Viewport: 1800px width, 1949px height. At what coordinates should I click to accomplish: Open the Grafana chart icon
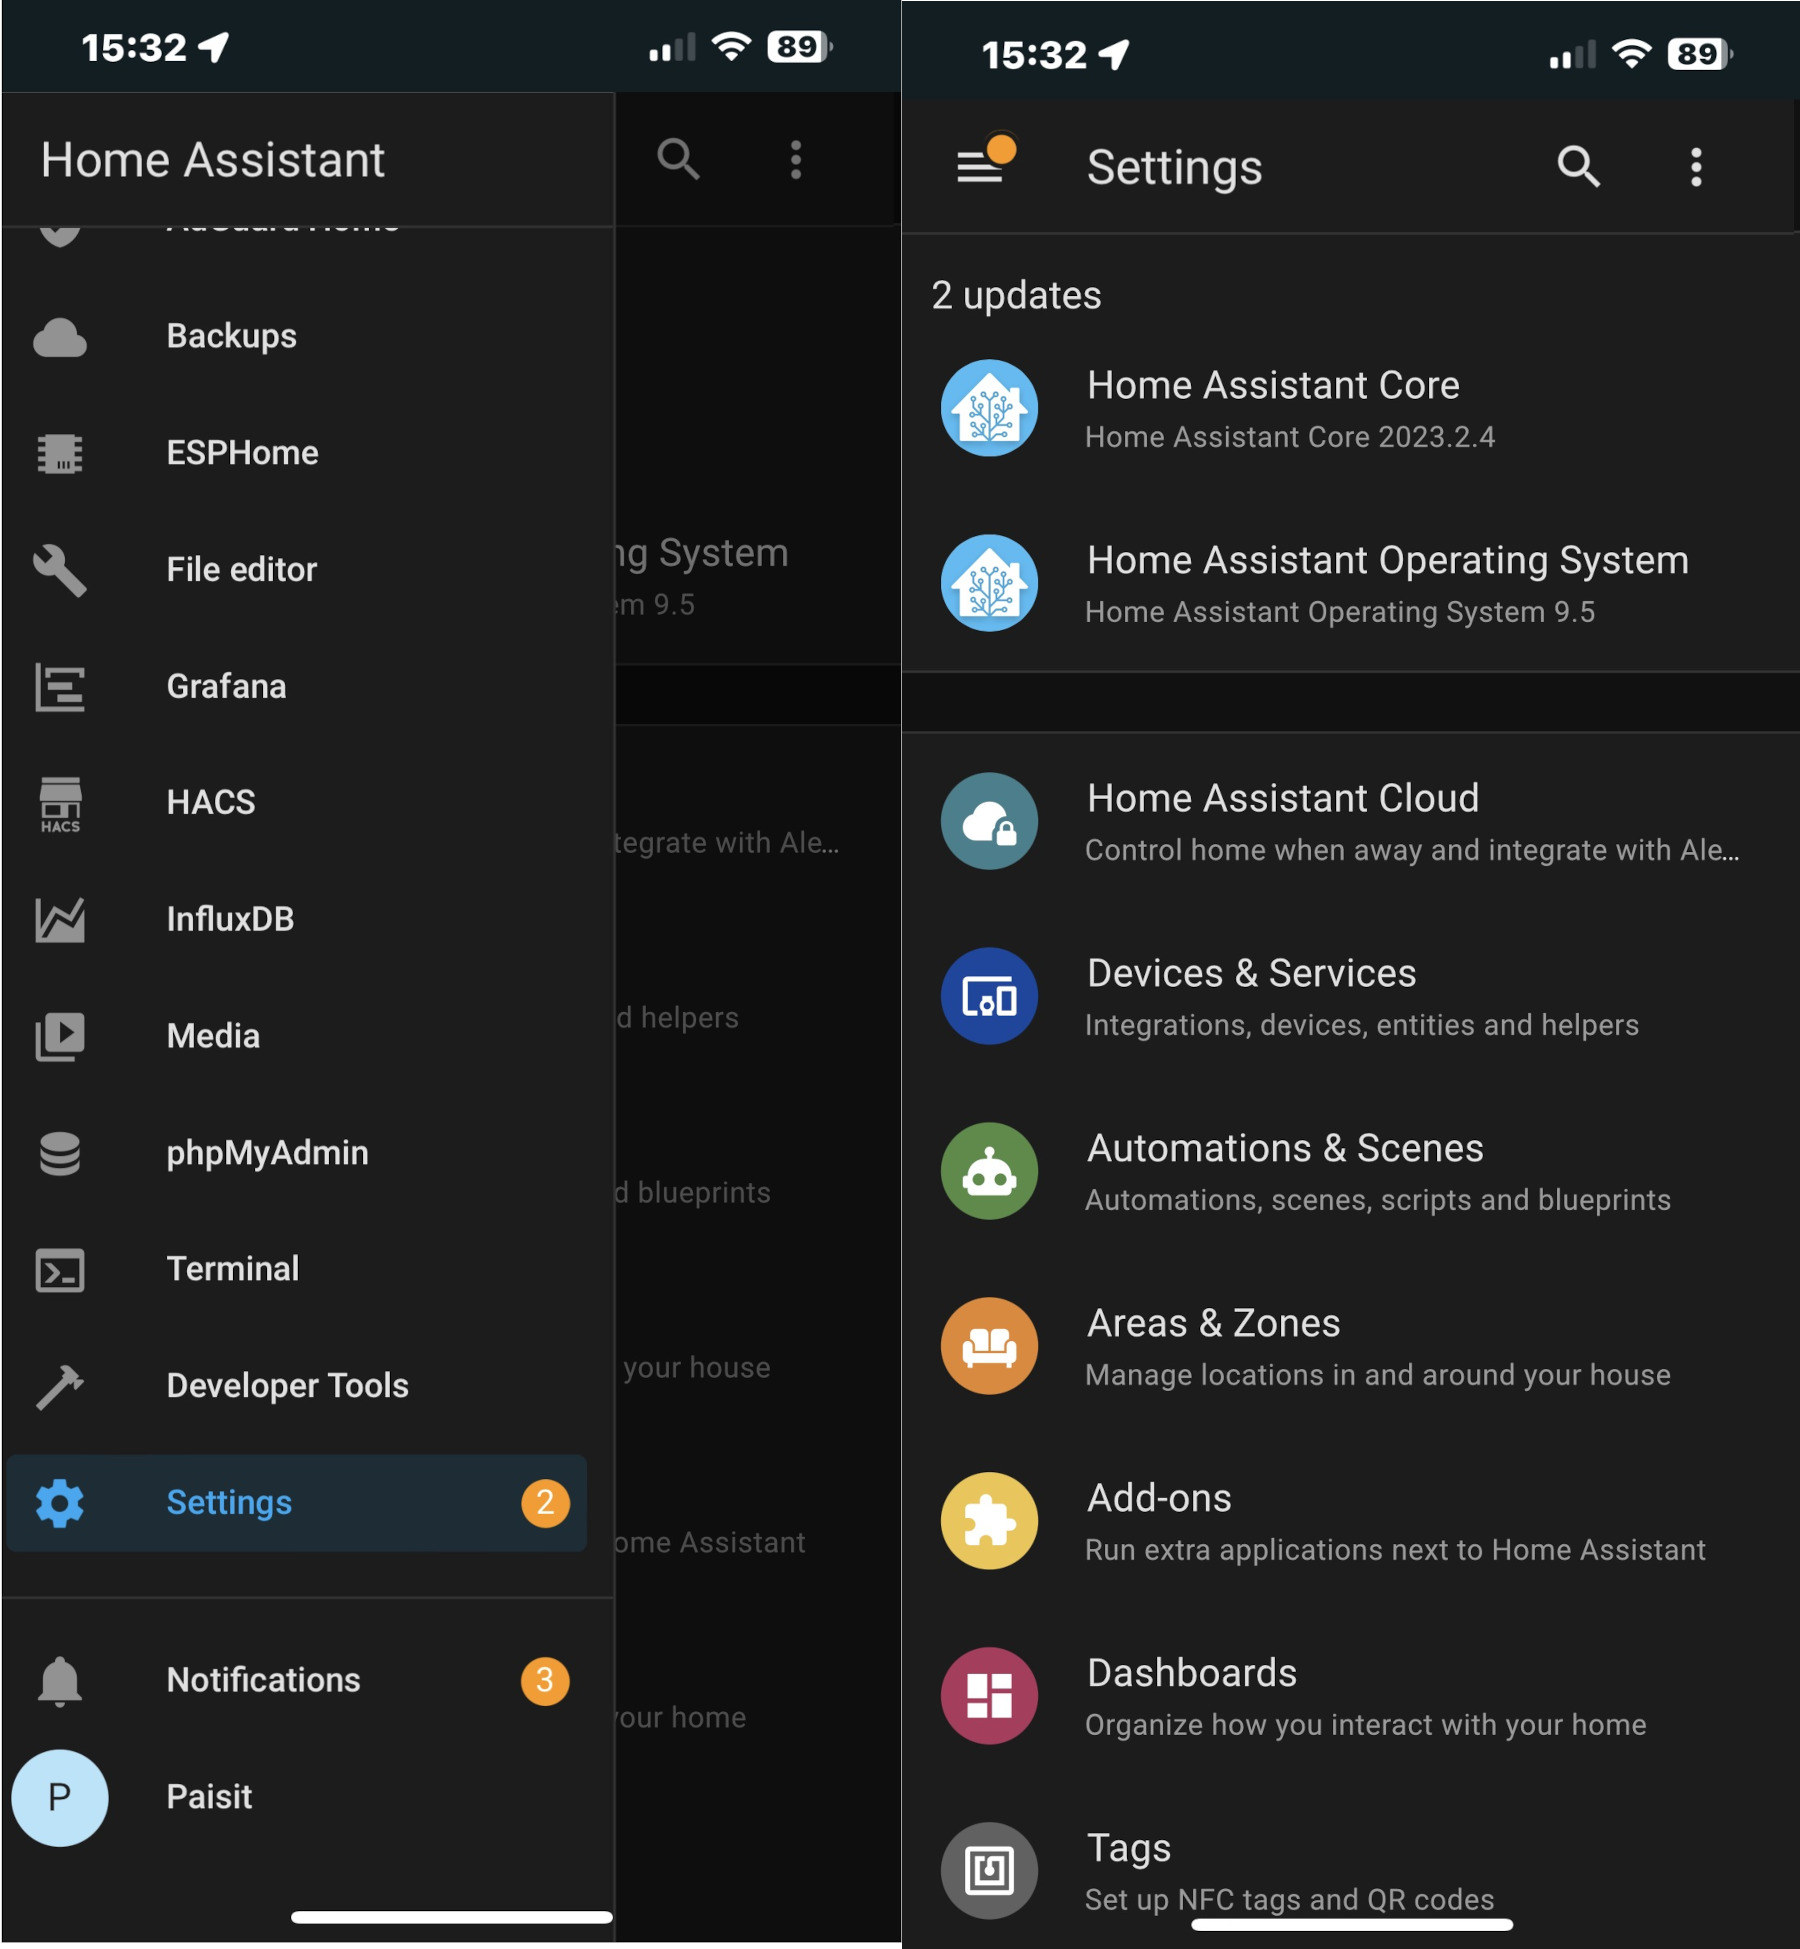click(x=60, y=687)
